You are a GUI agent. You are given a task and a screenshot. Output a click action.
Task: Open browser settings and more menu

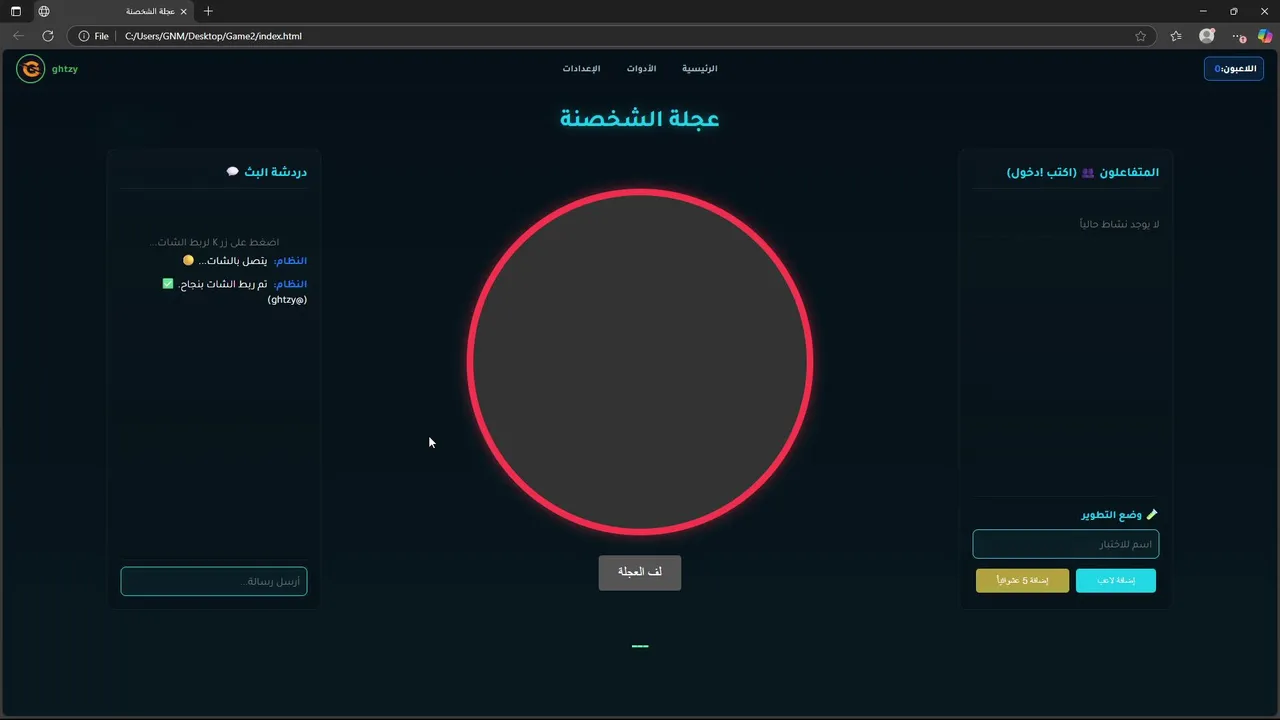[x=1238, y=36]
